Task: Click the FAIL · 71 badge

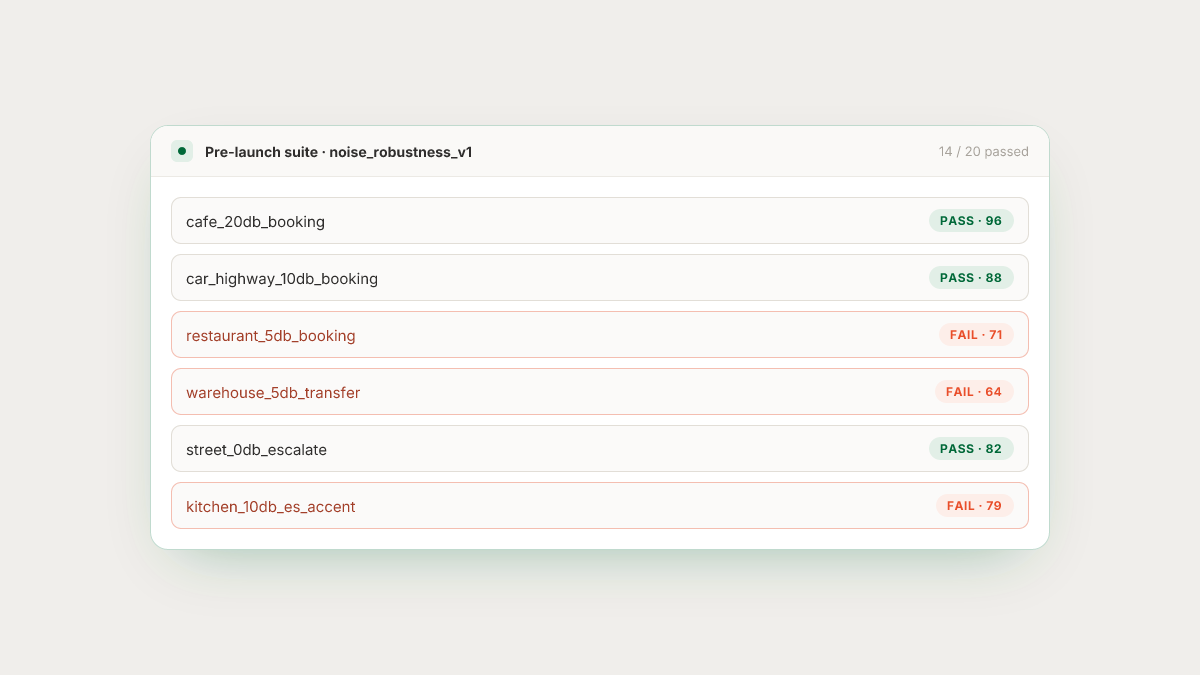Action: point(976,335)
